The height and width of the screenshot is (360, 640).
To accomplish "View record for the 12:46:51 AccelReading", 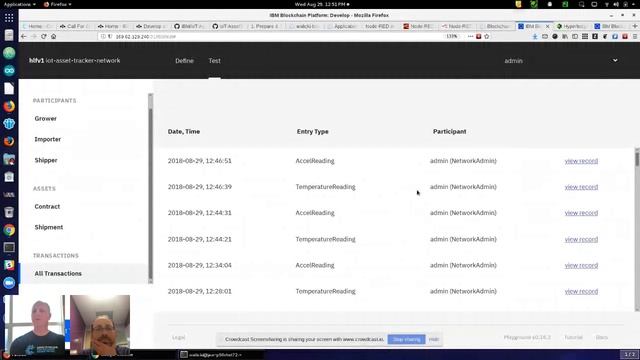I will [581, 161].
